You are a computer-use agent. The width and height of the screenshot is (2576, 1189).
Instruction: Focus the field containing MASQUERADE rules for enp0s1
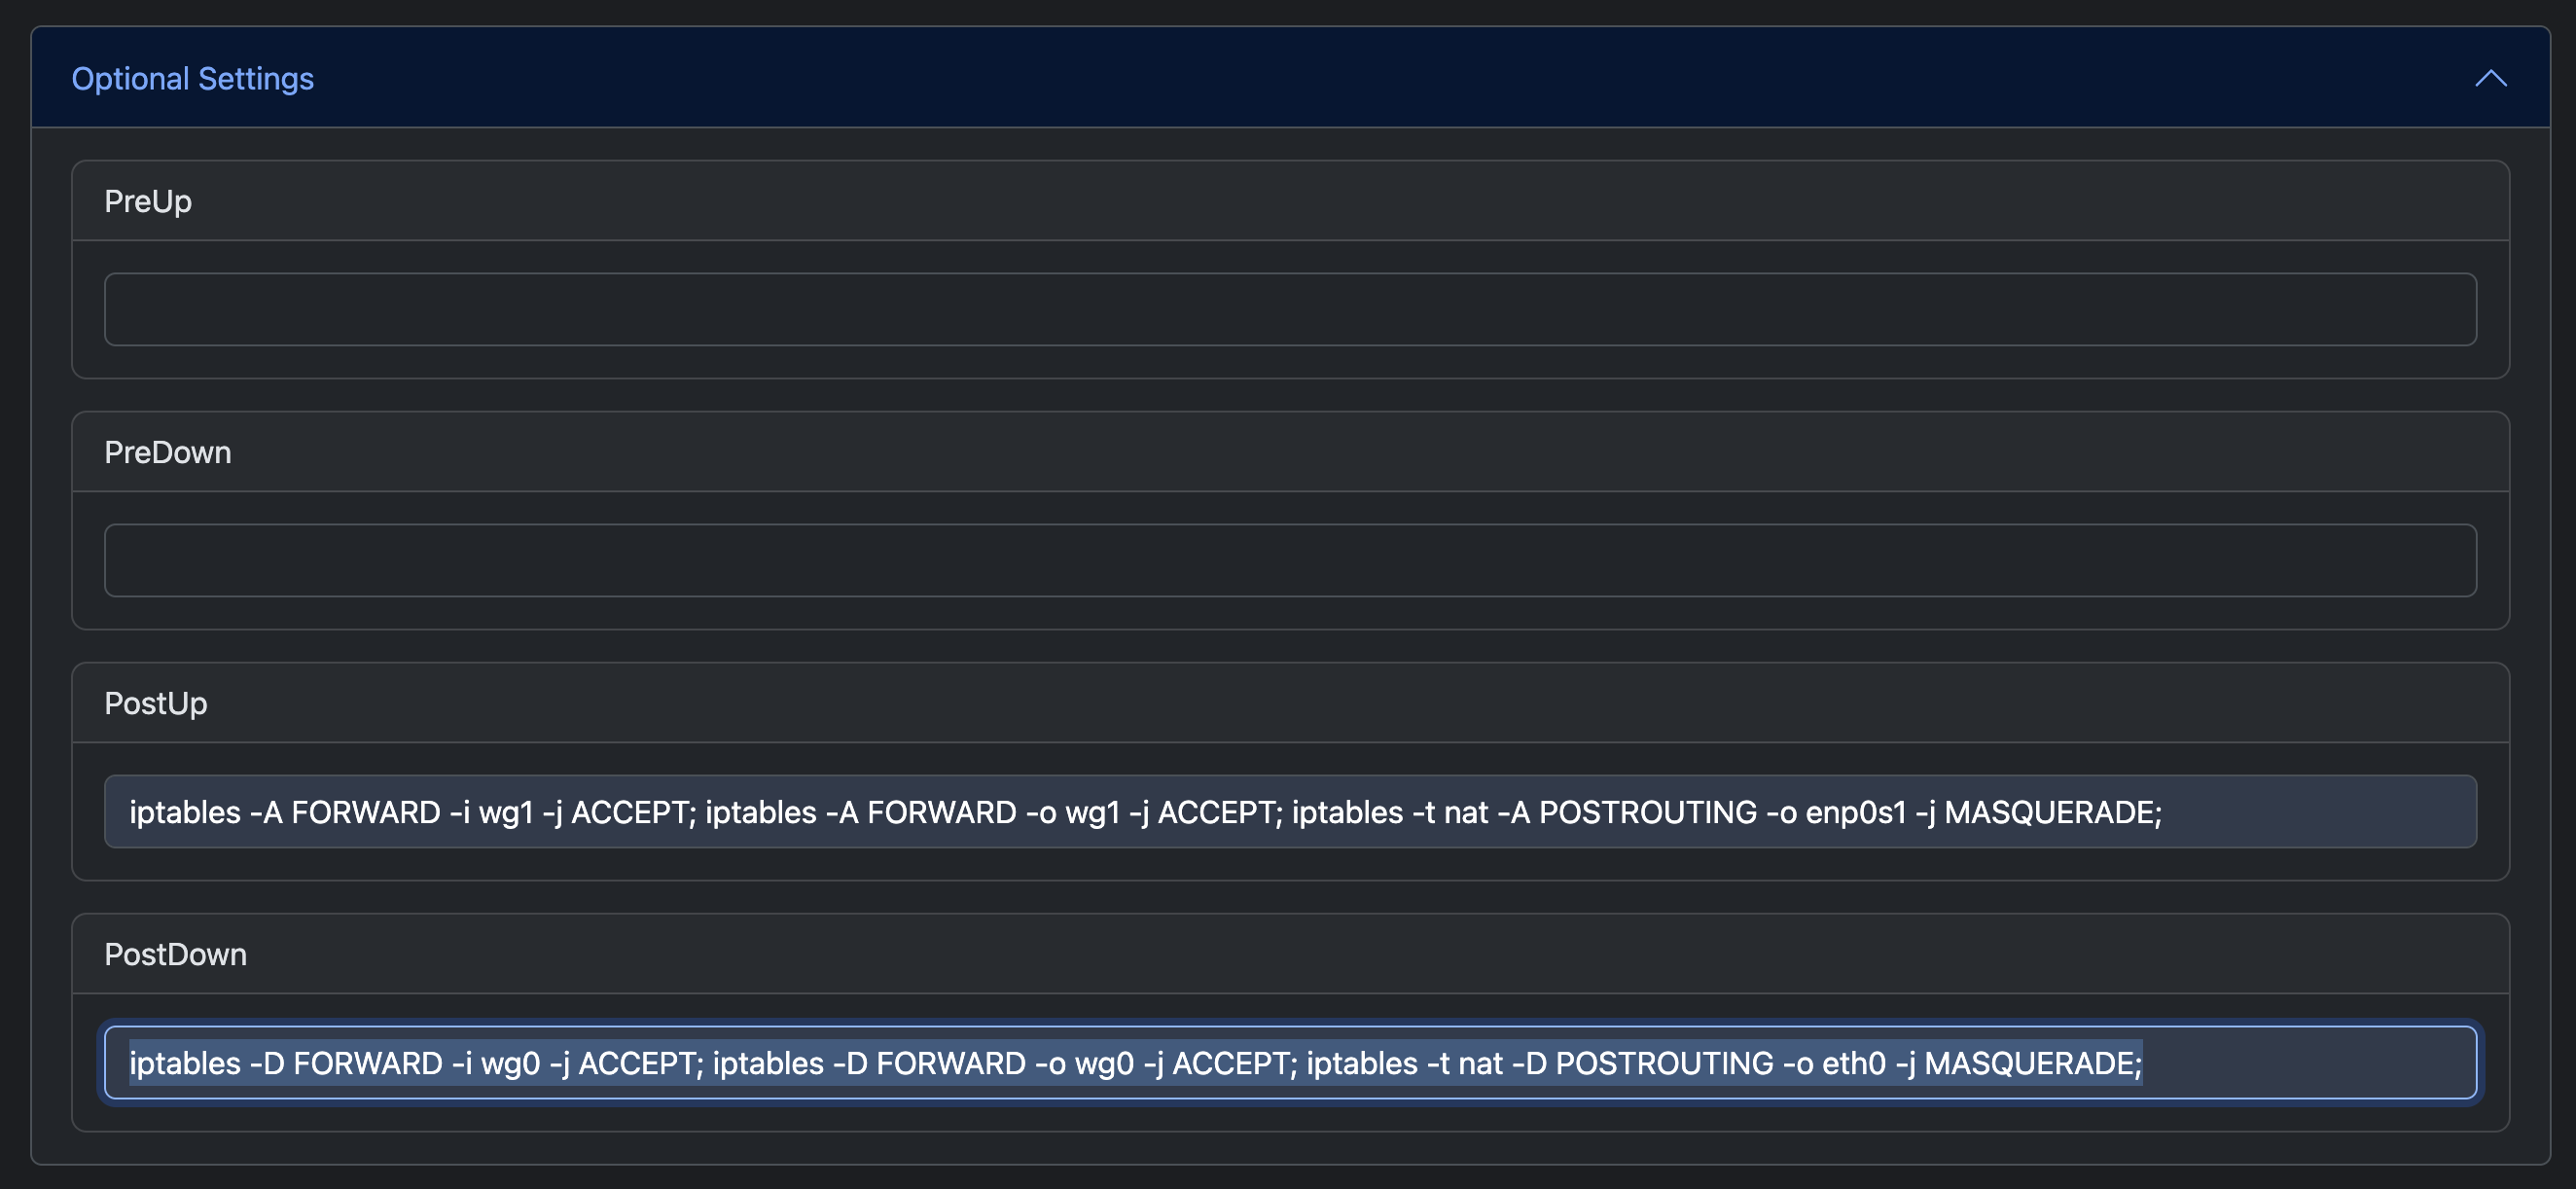pos(1290,811)
